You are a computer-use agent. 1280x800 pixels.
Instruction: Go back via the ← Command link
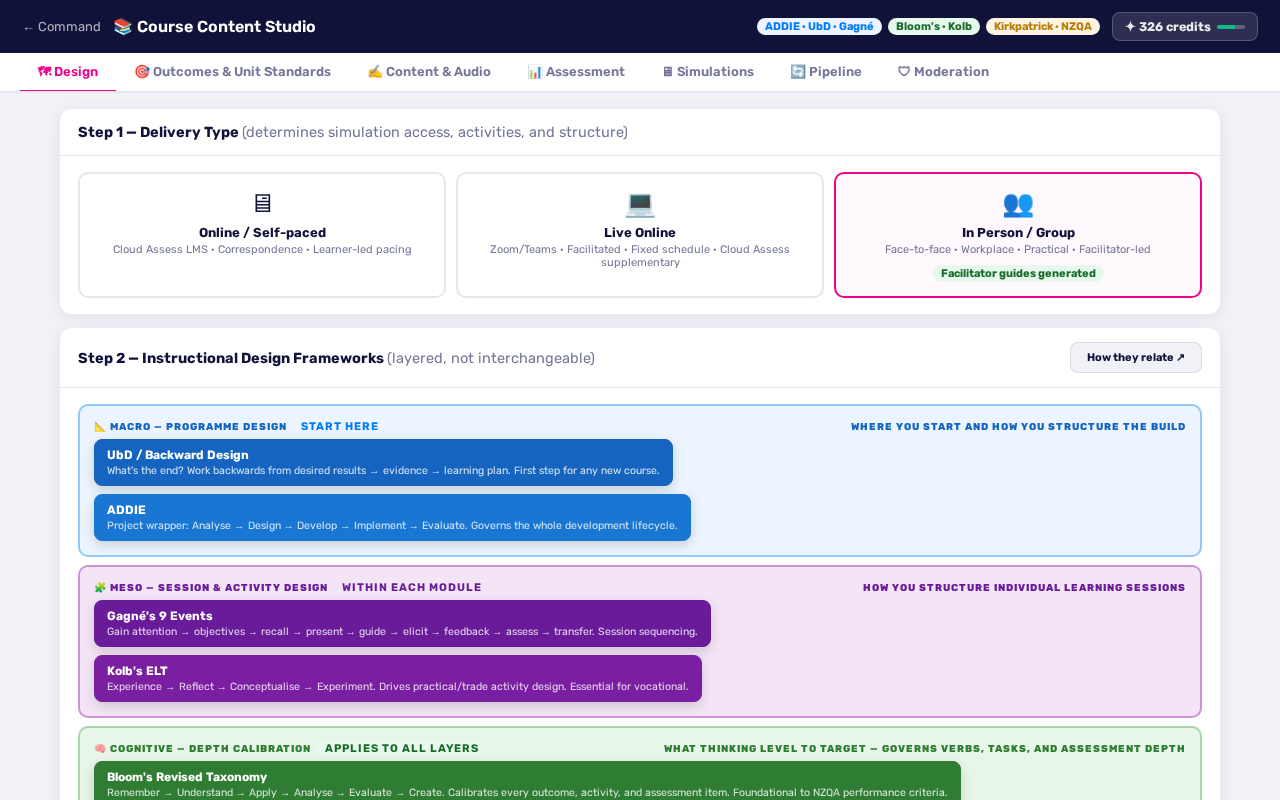click(x=62, y=27)
